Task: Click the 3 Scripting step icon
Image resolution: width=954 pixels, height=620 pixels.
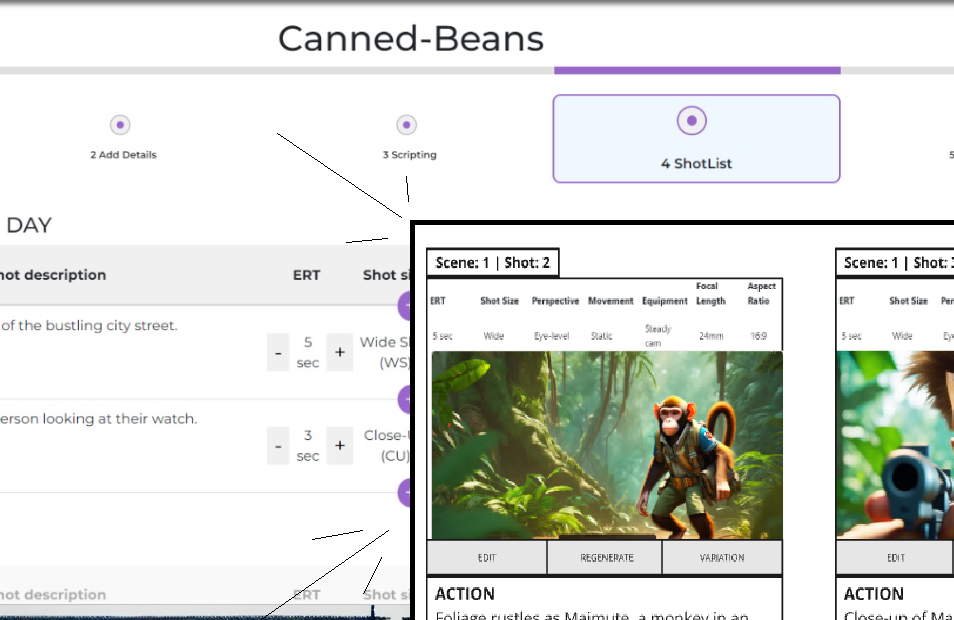Action: (x=407, y=125)
